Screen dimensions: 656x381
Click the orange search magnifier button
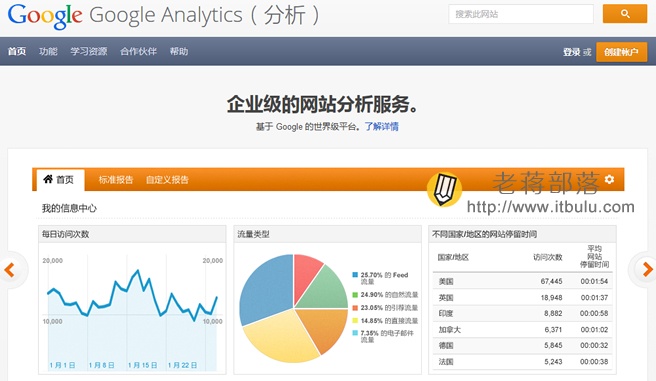(x=625, y=14)
